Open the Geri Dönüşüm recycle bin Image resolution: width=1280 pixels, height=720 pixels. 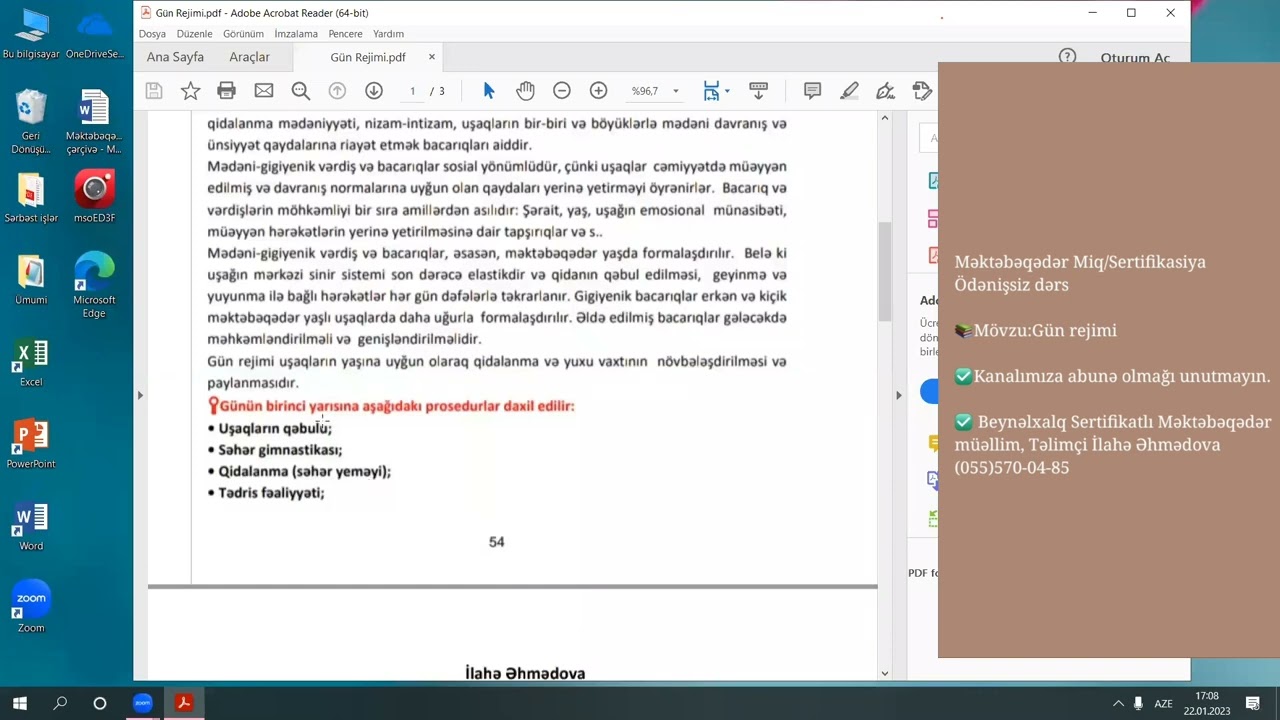pos(31,122)
